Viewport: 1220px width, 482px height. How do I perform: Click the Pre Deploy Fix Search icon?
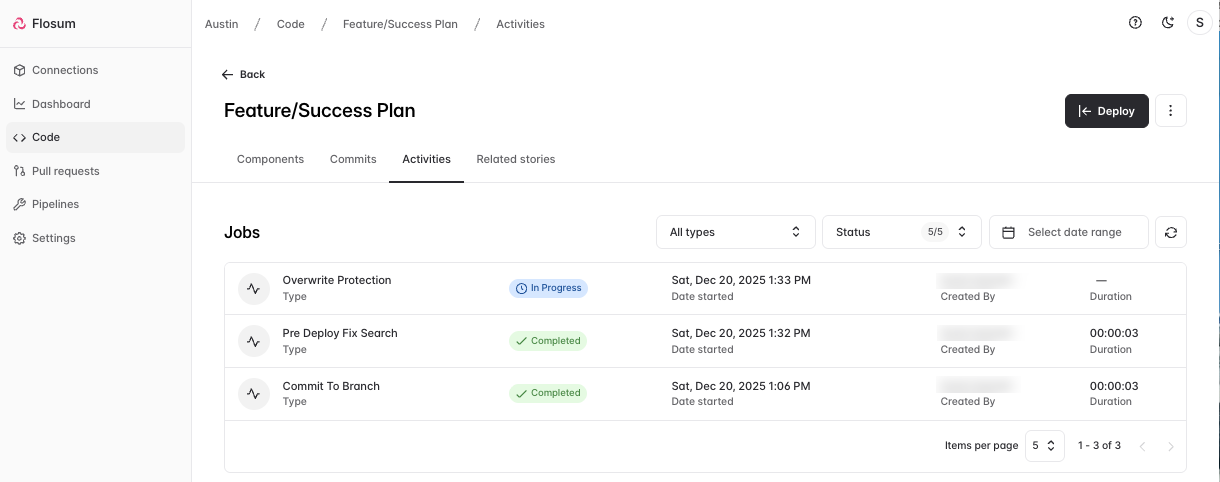[x=254, y=341]
